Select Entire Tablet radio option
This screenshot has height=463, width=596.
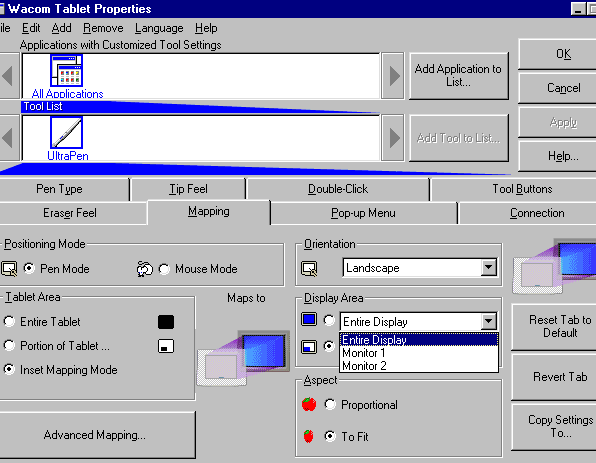pos(9,322)
